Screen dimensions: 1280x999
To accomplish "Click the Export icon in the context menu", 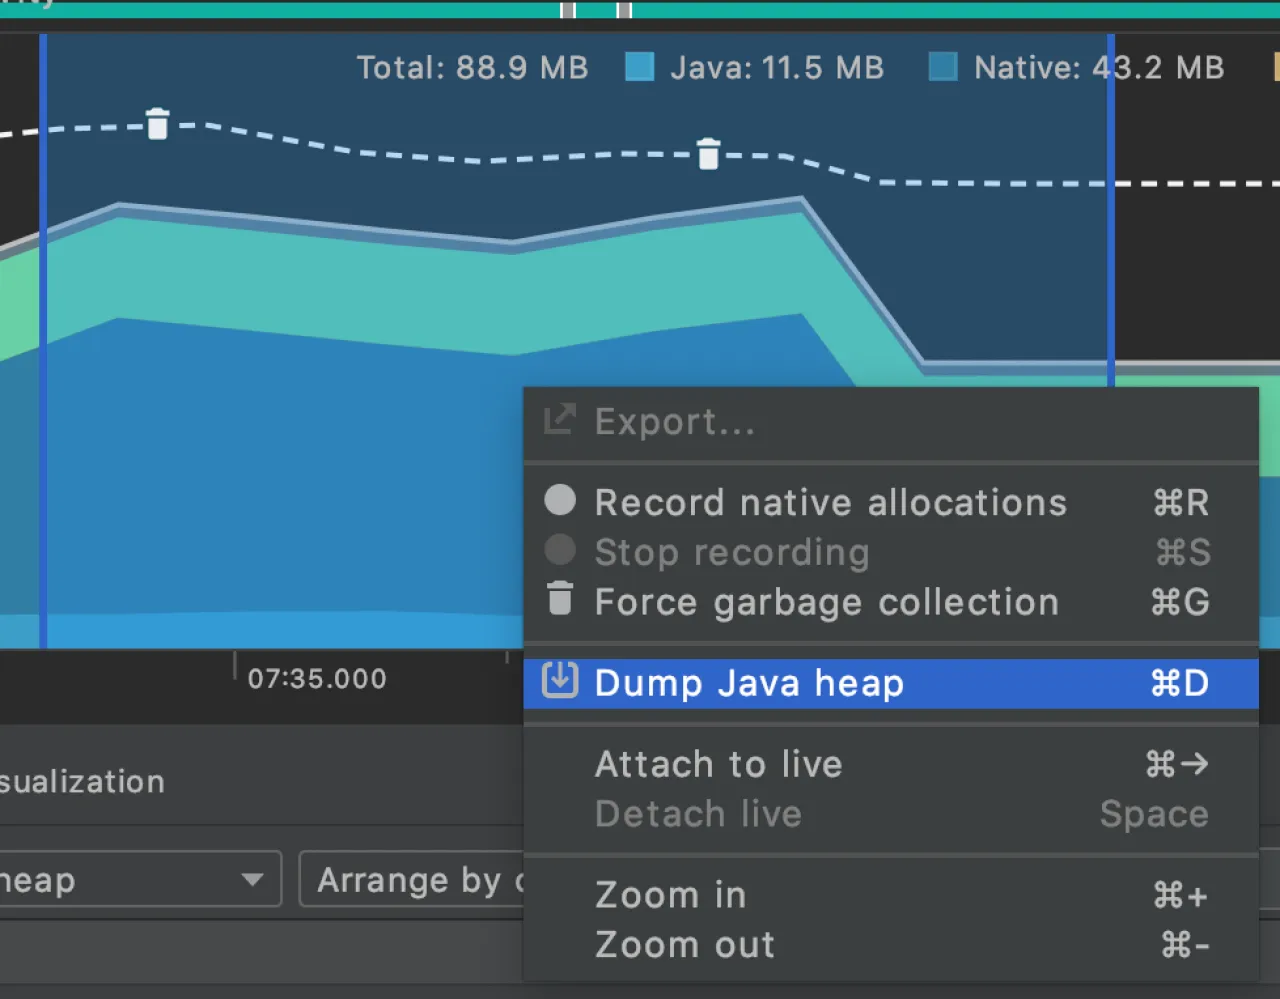I will 559,419.
